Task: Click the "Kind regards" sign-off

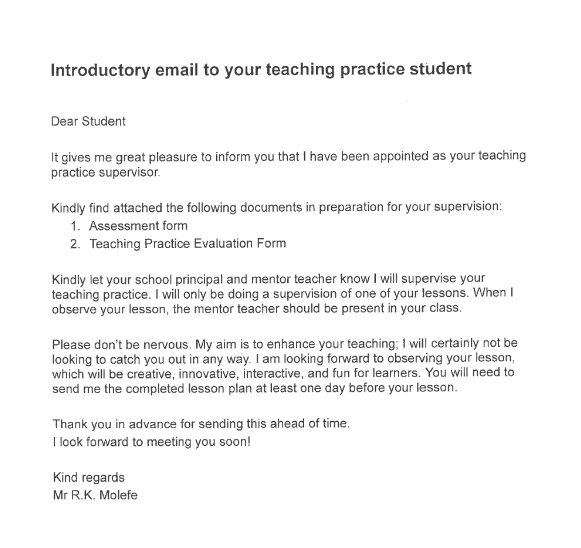Action: (x=89, y=477)
